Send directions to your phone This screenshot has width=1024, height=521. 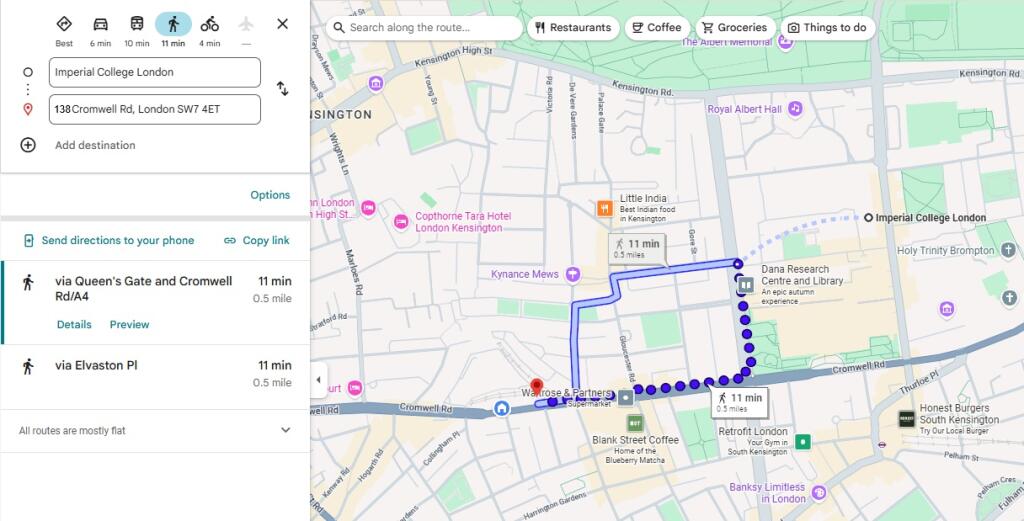[x=109, y=240]
